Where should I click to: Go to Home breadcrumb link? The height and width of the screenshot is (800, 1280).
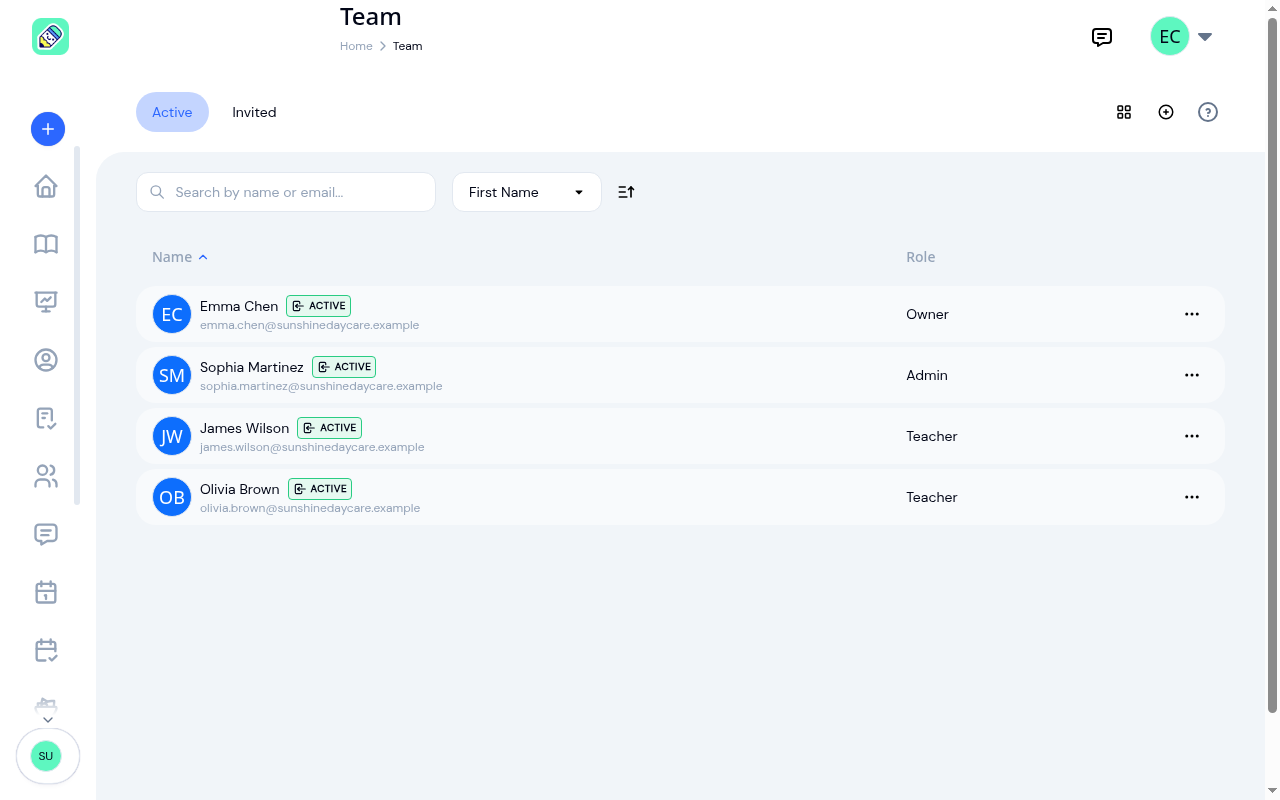(356, 46)
